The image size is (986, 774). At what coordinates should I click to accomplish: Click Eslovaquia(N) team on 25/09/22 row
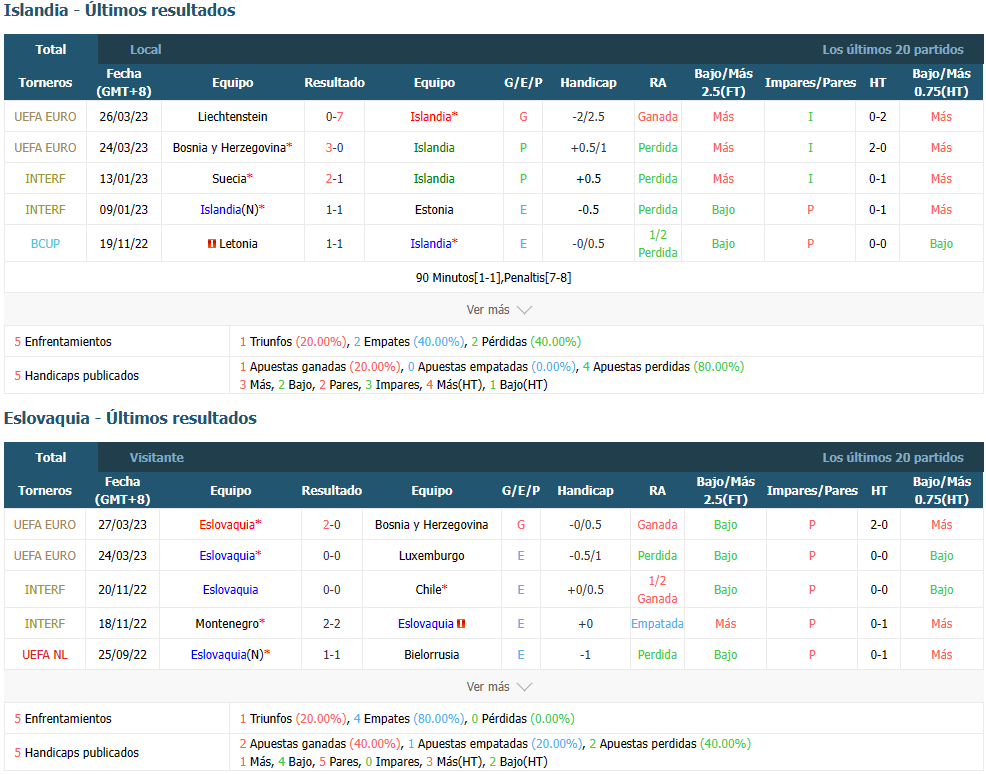pos(228,655)
